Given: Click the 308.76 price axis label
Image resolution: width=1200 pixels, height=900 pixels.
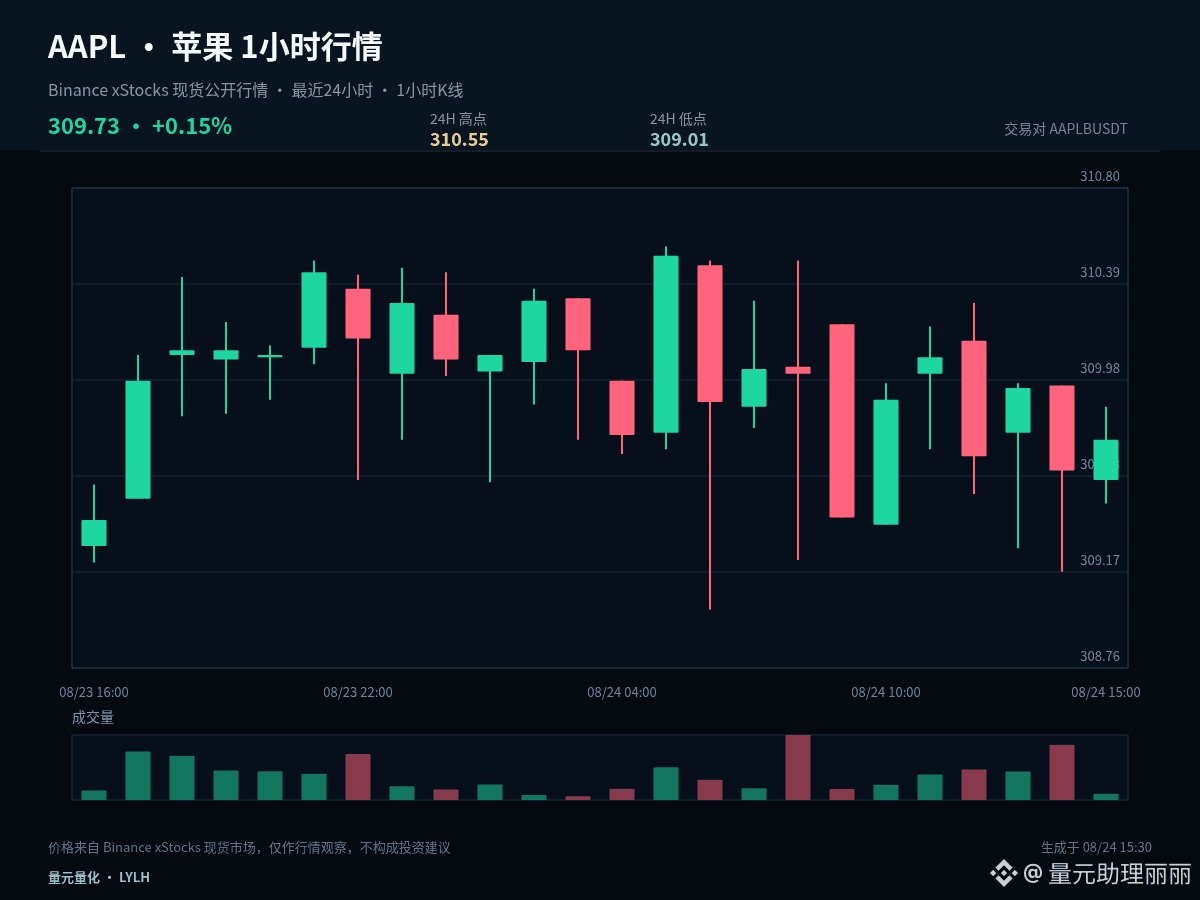Looking at the screenshot, I should point(1100,656).
